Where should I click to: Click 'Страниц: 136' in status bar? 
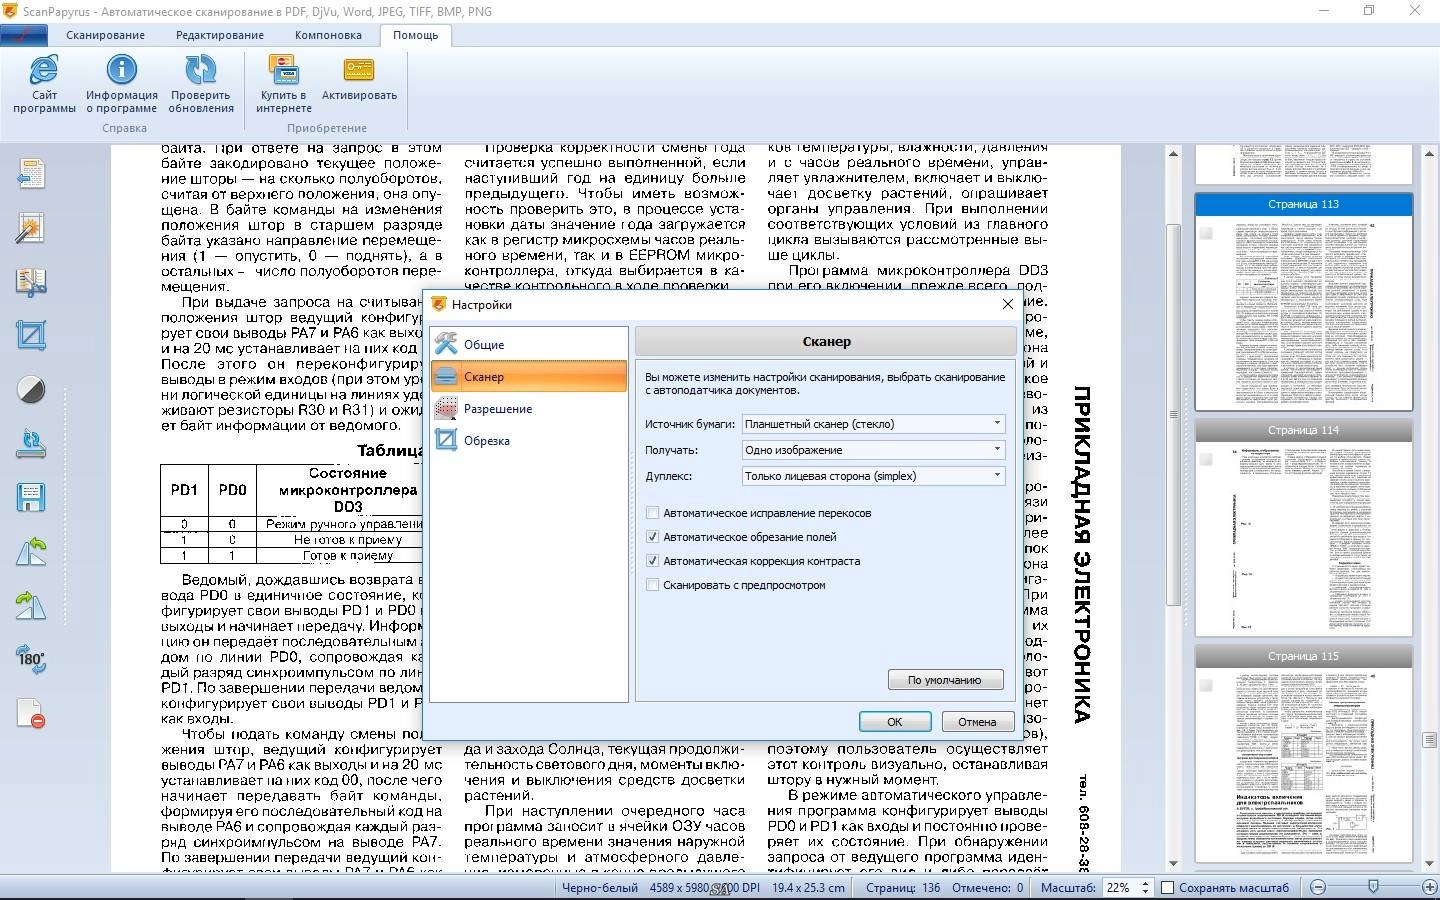(903, 887)
